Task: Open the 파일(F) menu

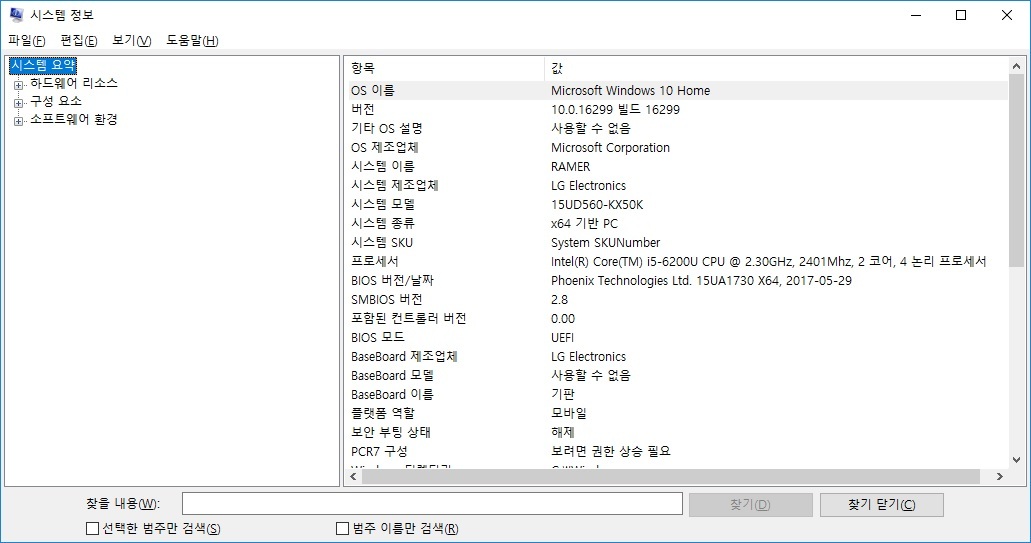Action: coord(27,40)
